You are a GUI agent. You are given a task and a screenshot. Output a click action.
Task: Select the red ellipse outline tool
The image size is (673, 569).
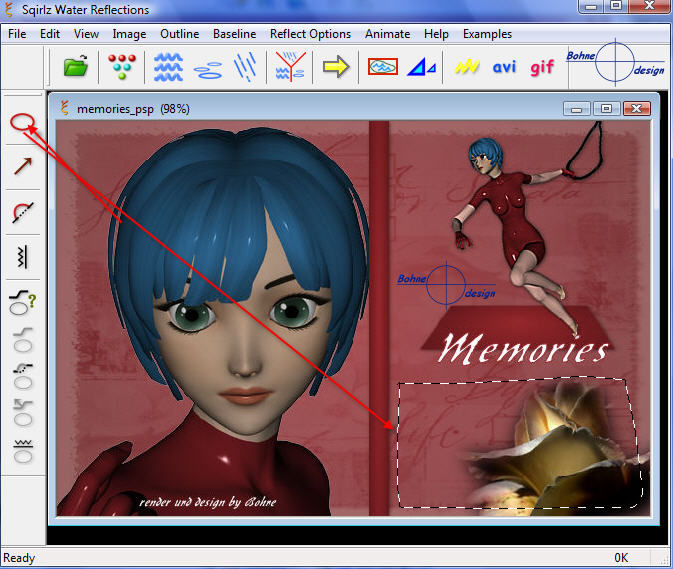[22, 122]
